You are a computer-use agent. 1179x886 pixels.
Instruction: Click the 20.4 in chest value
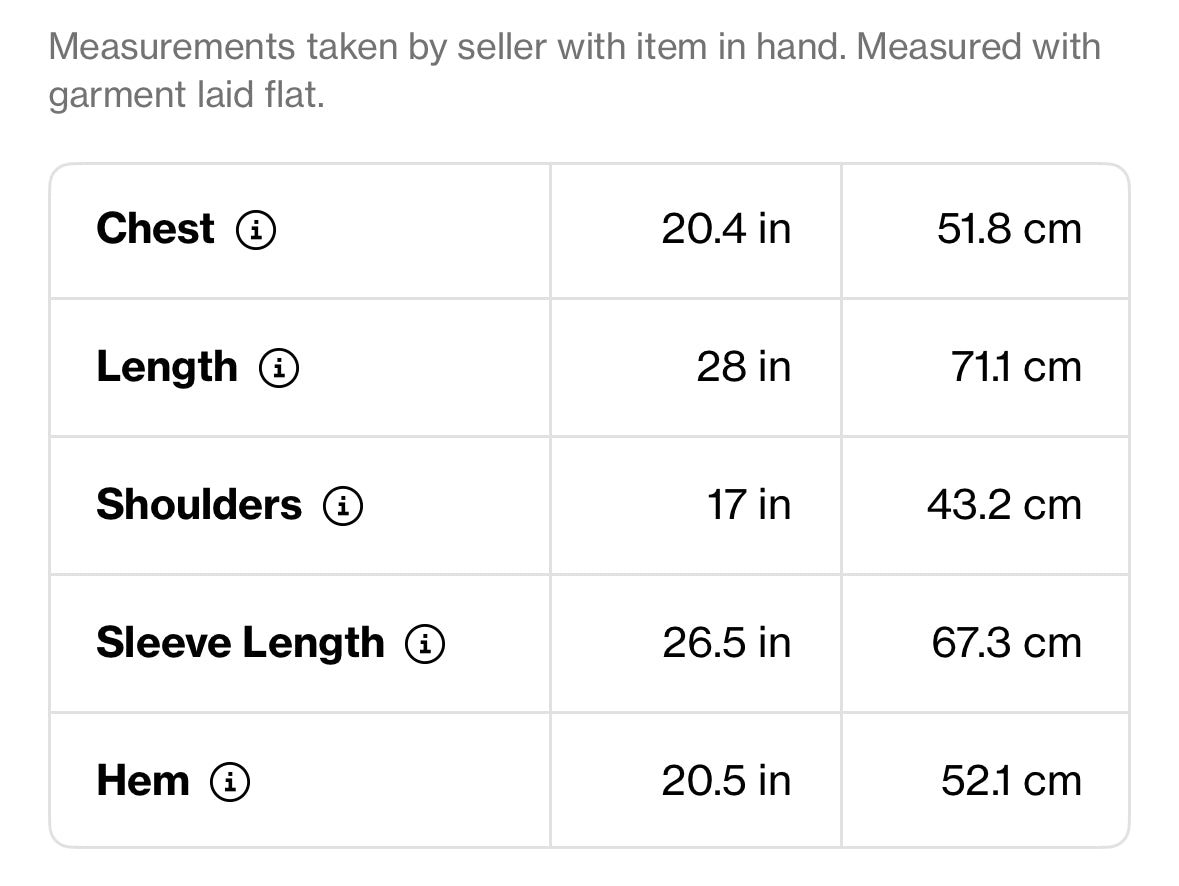coord(726,229)
